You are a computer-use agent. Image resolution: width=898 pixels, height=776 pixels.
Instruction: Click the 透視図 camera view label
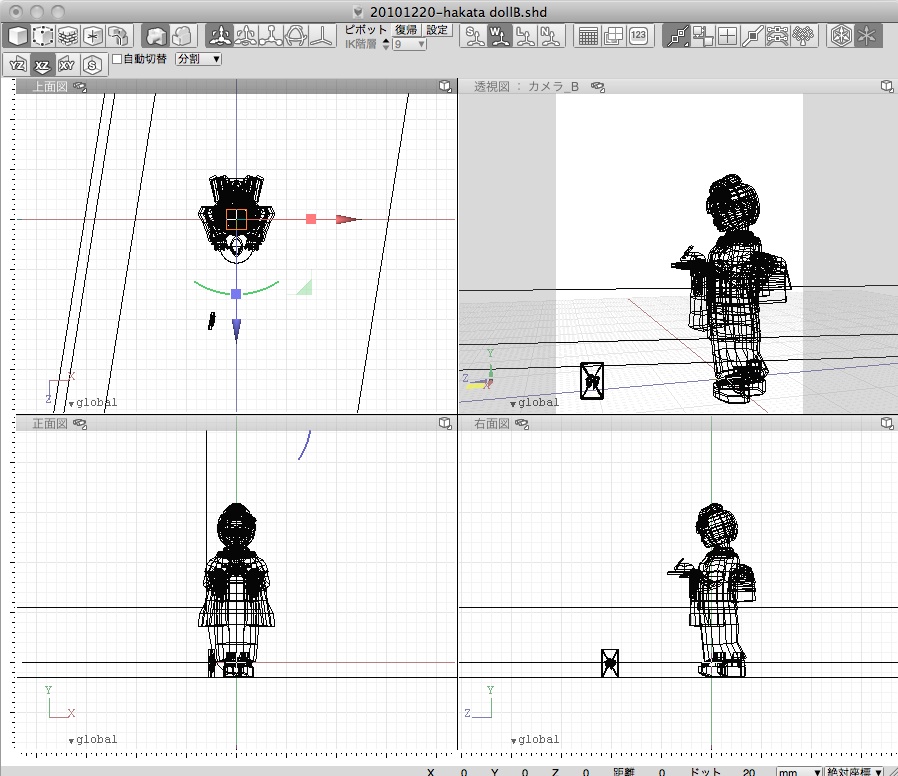tap(526, 86)
